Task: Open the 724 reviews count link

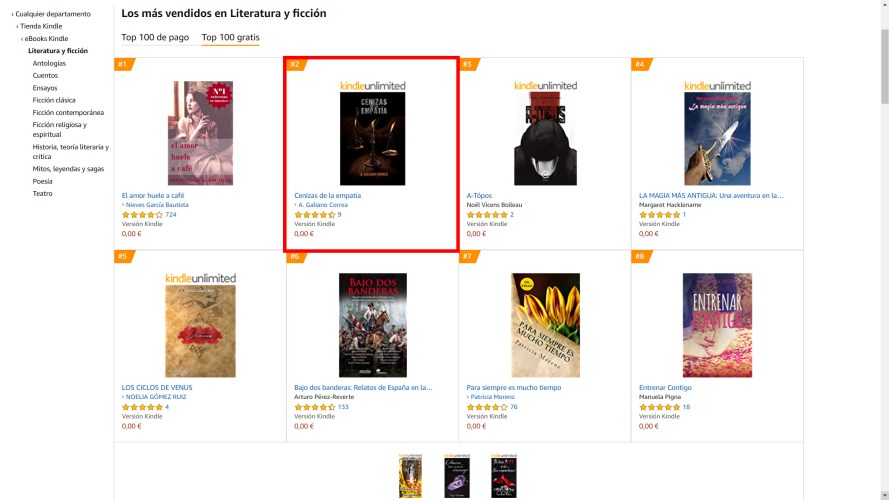Action: (x=171, y=215)
